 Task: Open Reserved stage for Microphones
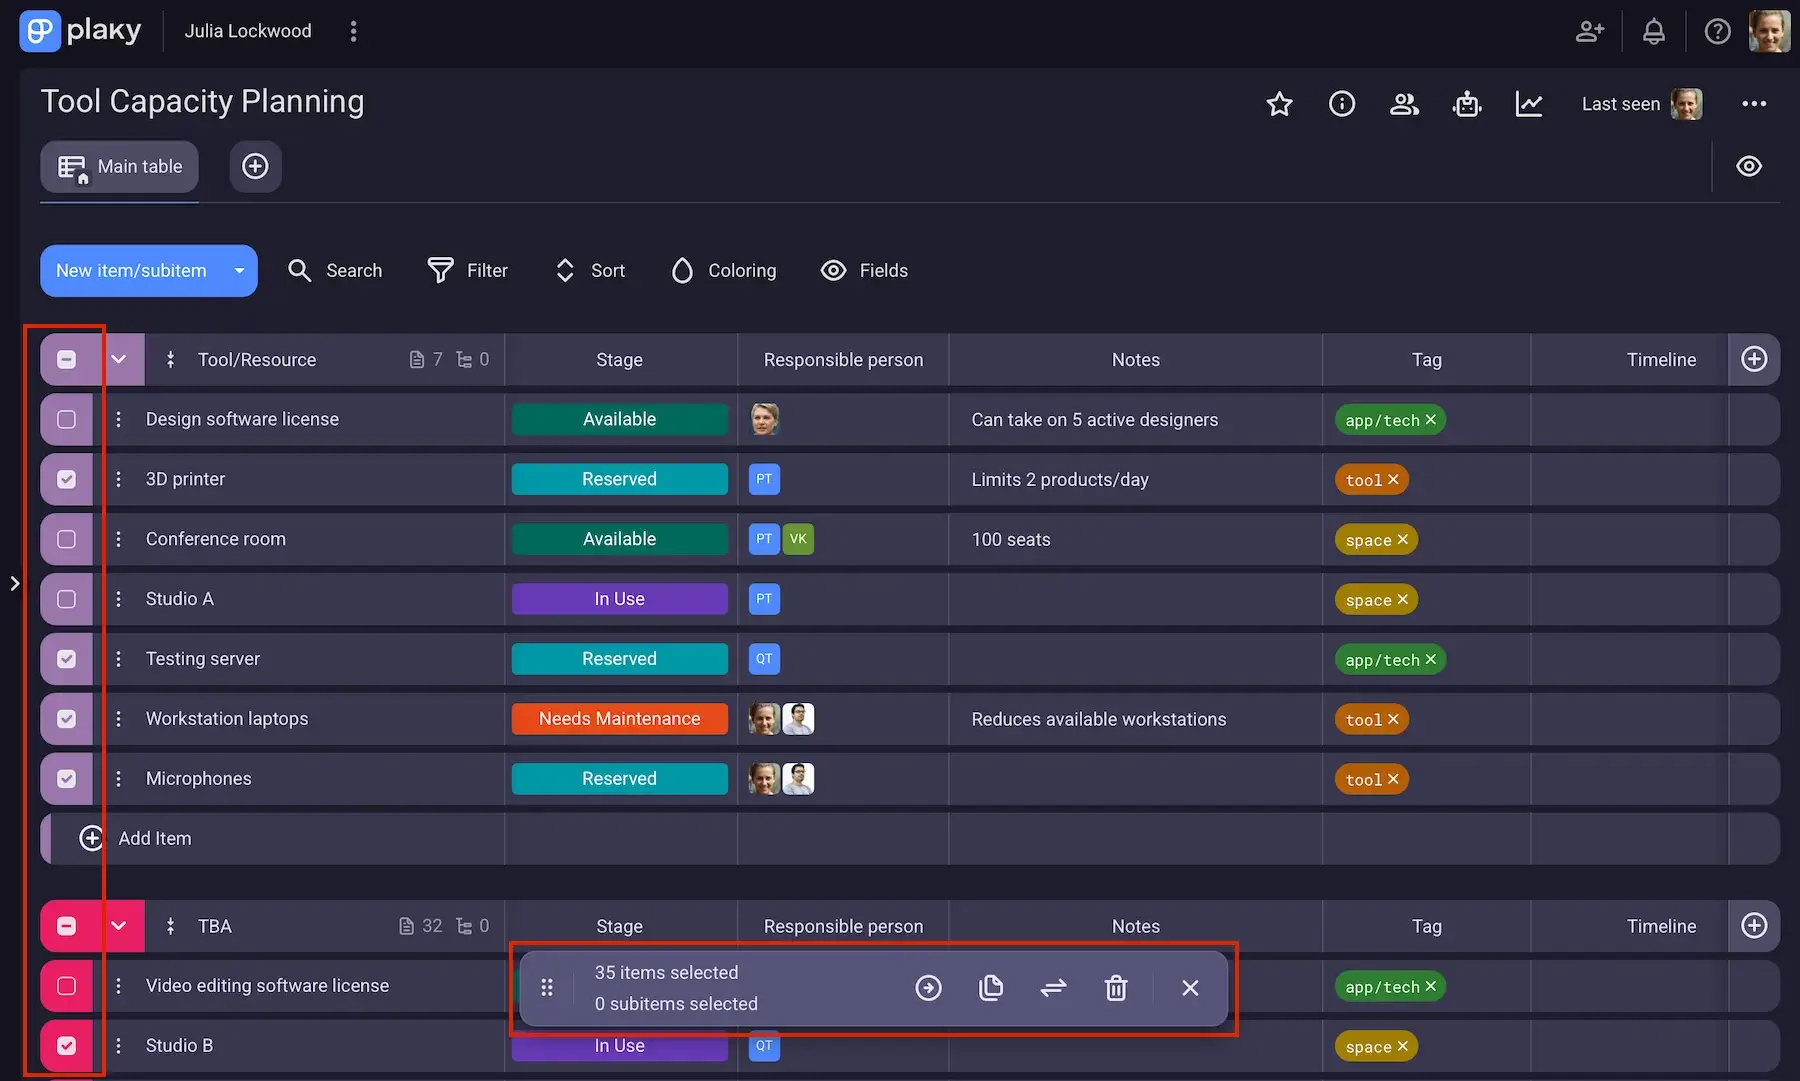[x=620, y=779]
